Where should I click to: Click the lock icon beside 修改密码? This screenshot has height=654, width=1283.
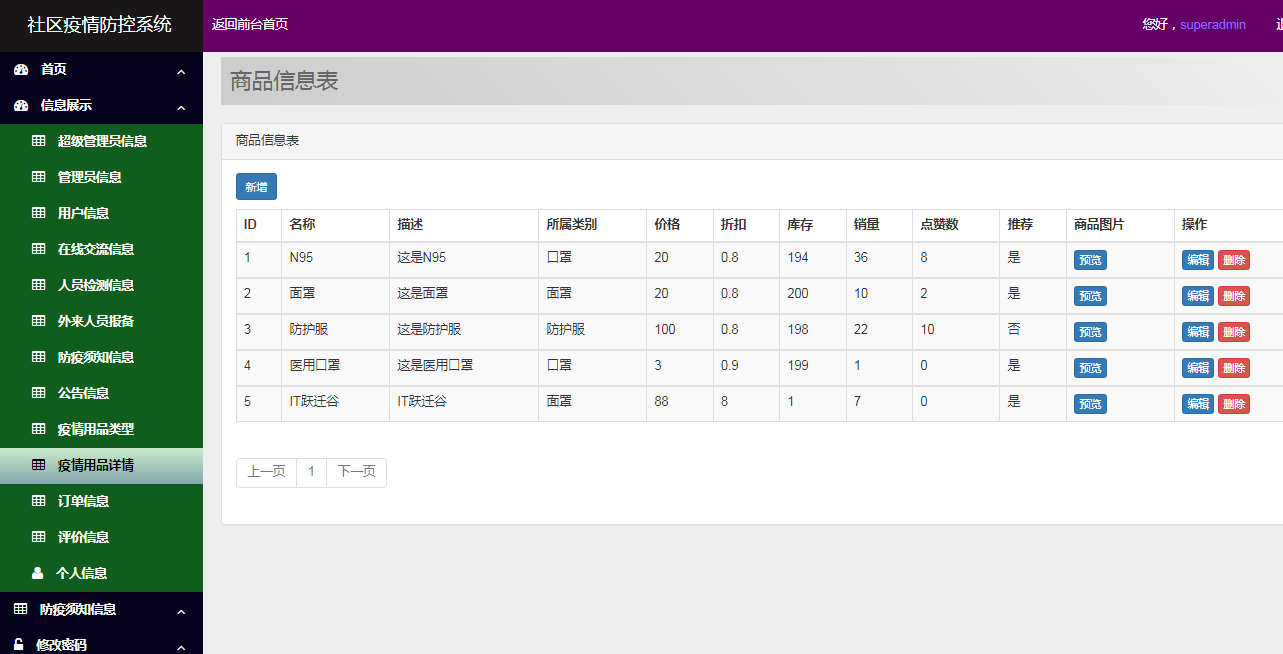pyautogui.click(x=19, y=645)
